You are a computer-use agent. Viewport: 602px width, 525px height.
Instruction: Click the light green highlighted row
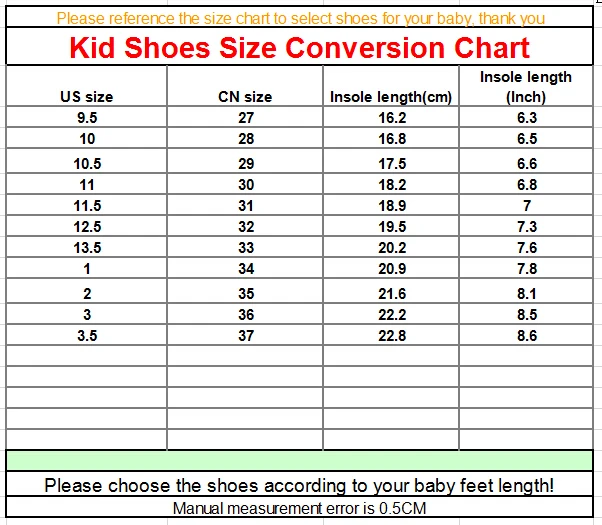299,461
